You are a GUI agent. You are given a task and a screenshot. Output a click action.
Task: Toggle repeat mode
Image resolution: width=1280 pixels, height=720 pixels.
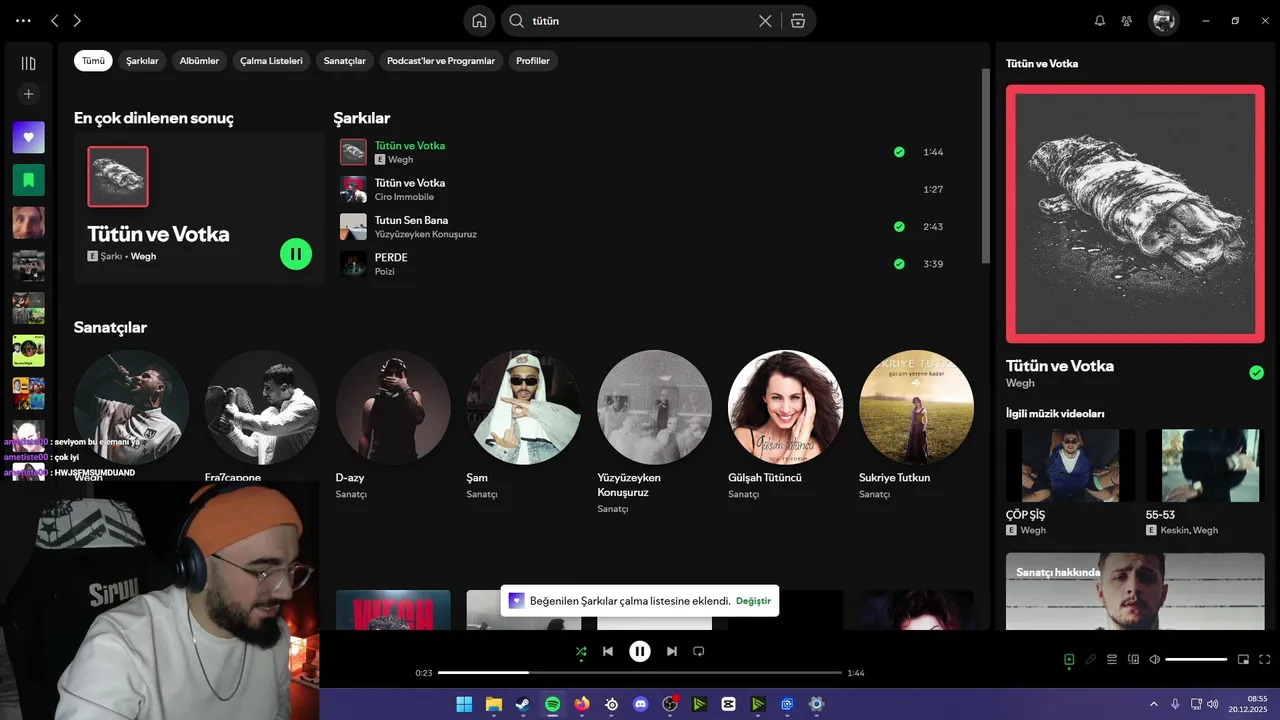point(699,651)
